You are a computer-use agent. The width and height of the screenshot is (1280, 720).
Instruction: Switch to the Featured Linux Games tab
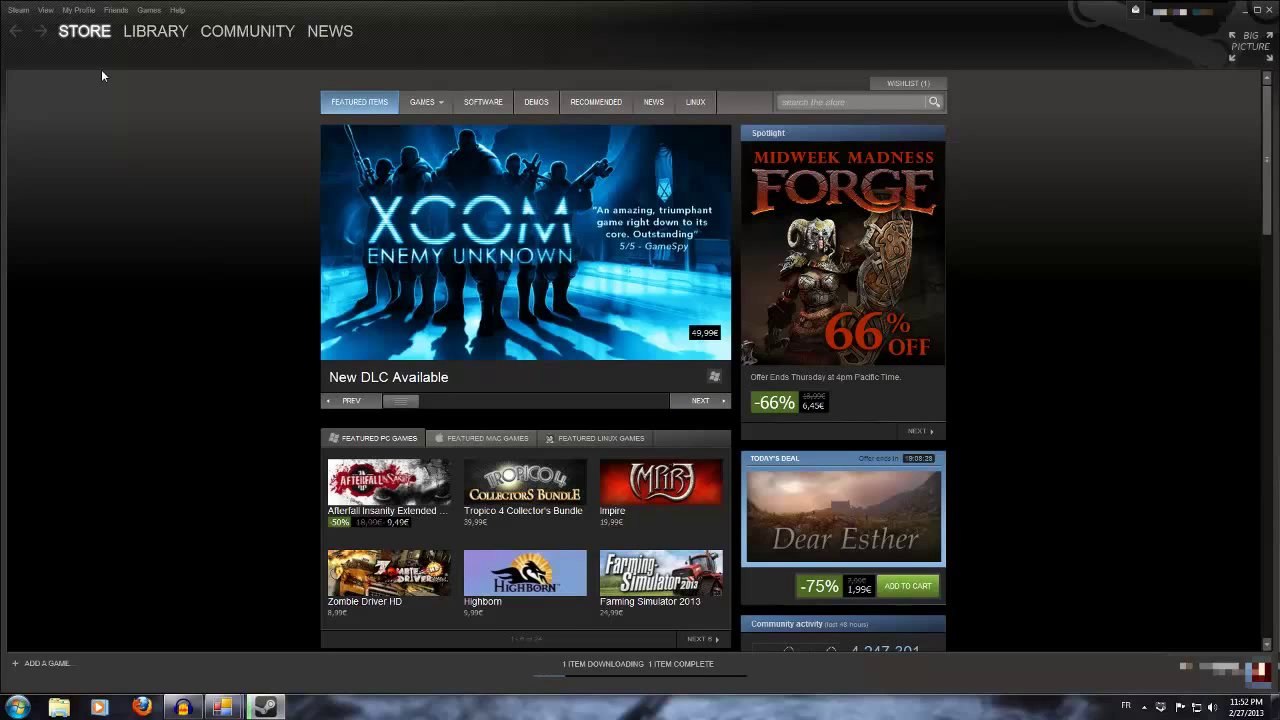(594, 438)
